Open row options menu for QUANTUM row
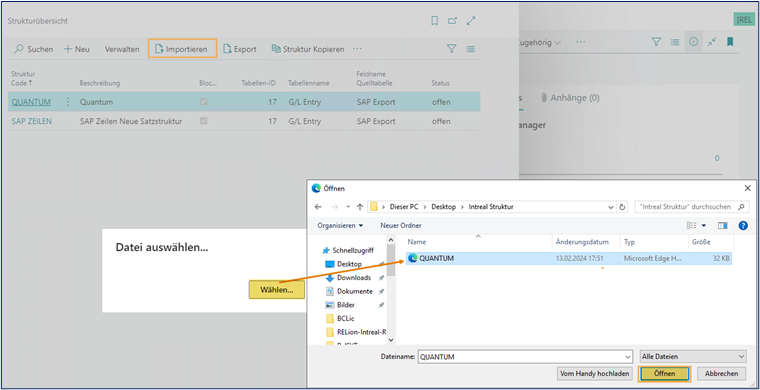Viewport: 760px width, 390px height. pos(68,102)
